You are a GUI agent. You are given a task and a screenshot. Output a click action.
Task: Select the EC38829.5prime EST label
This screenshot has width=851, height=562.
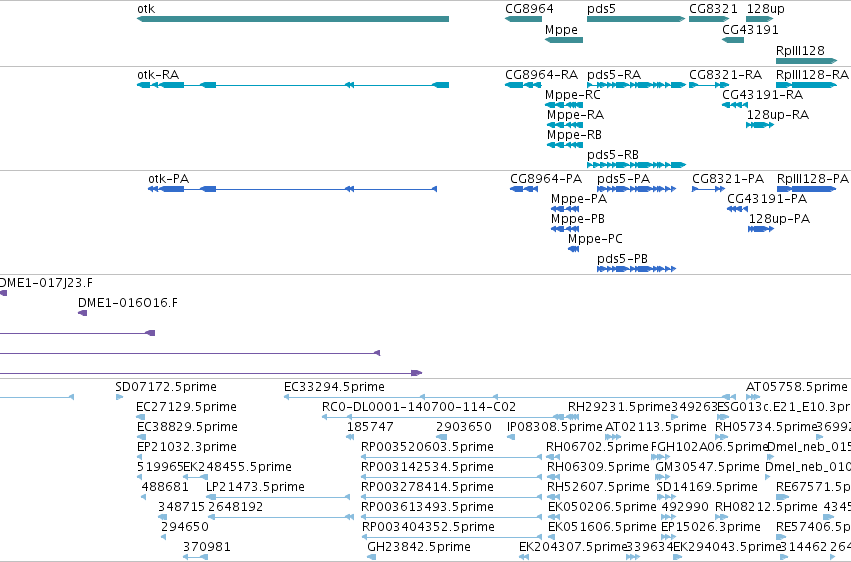(187, 427)
